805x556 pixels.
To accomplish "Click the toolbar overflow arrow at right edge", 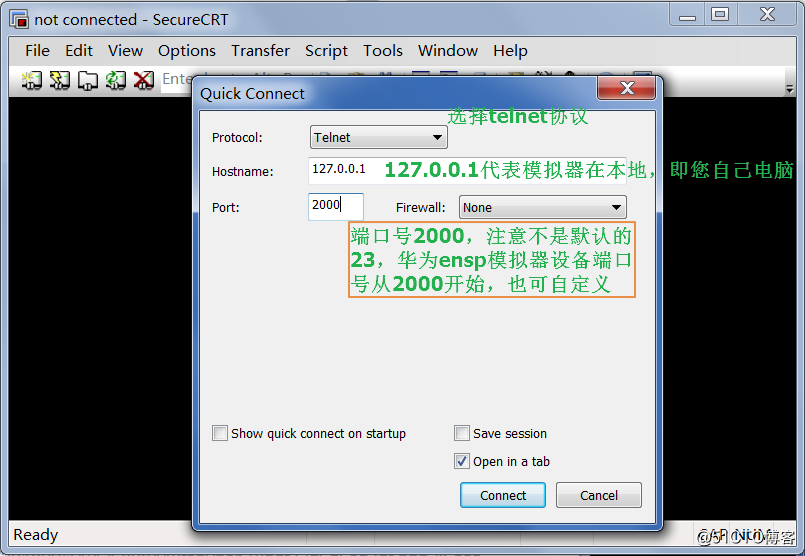I will point(790,89).
